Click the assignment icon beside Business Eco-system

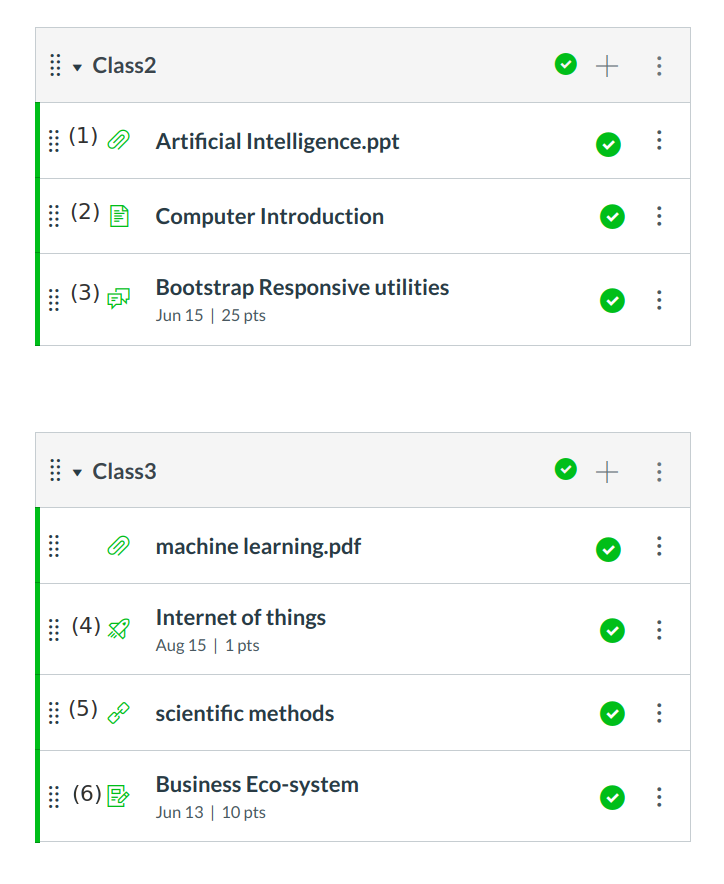[x=118, y=796]
